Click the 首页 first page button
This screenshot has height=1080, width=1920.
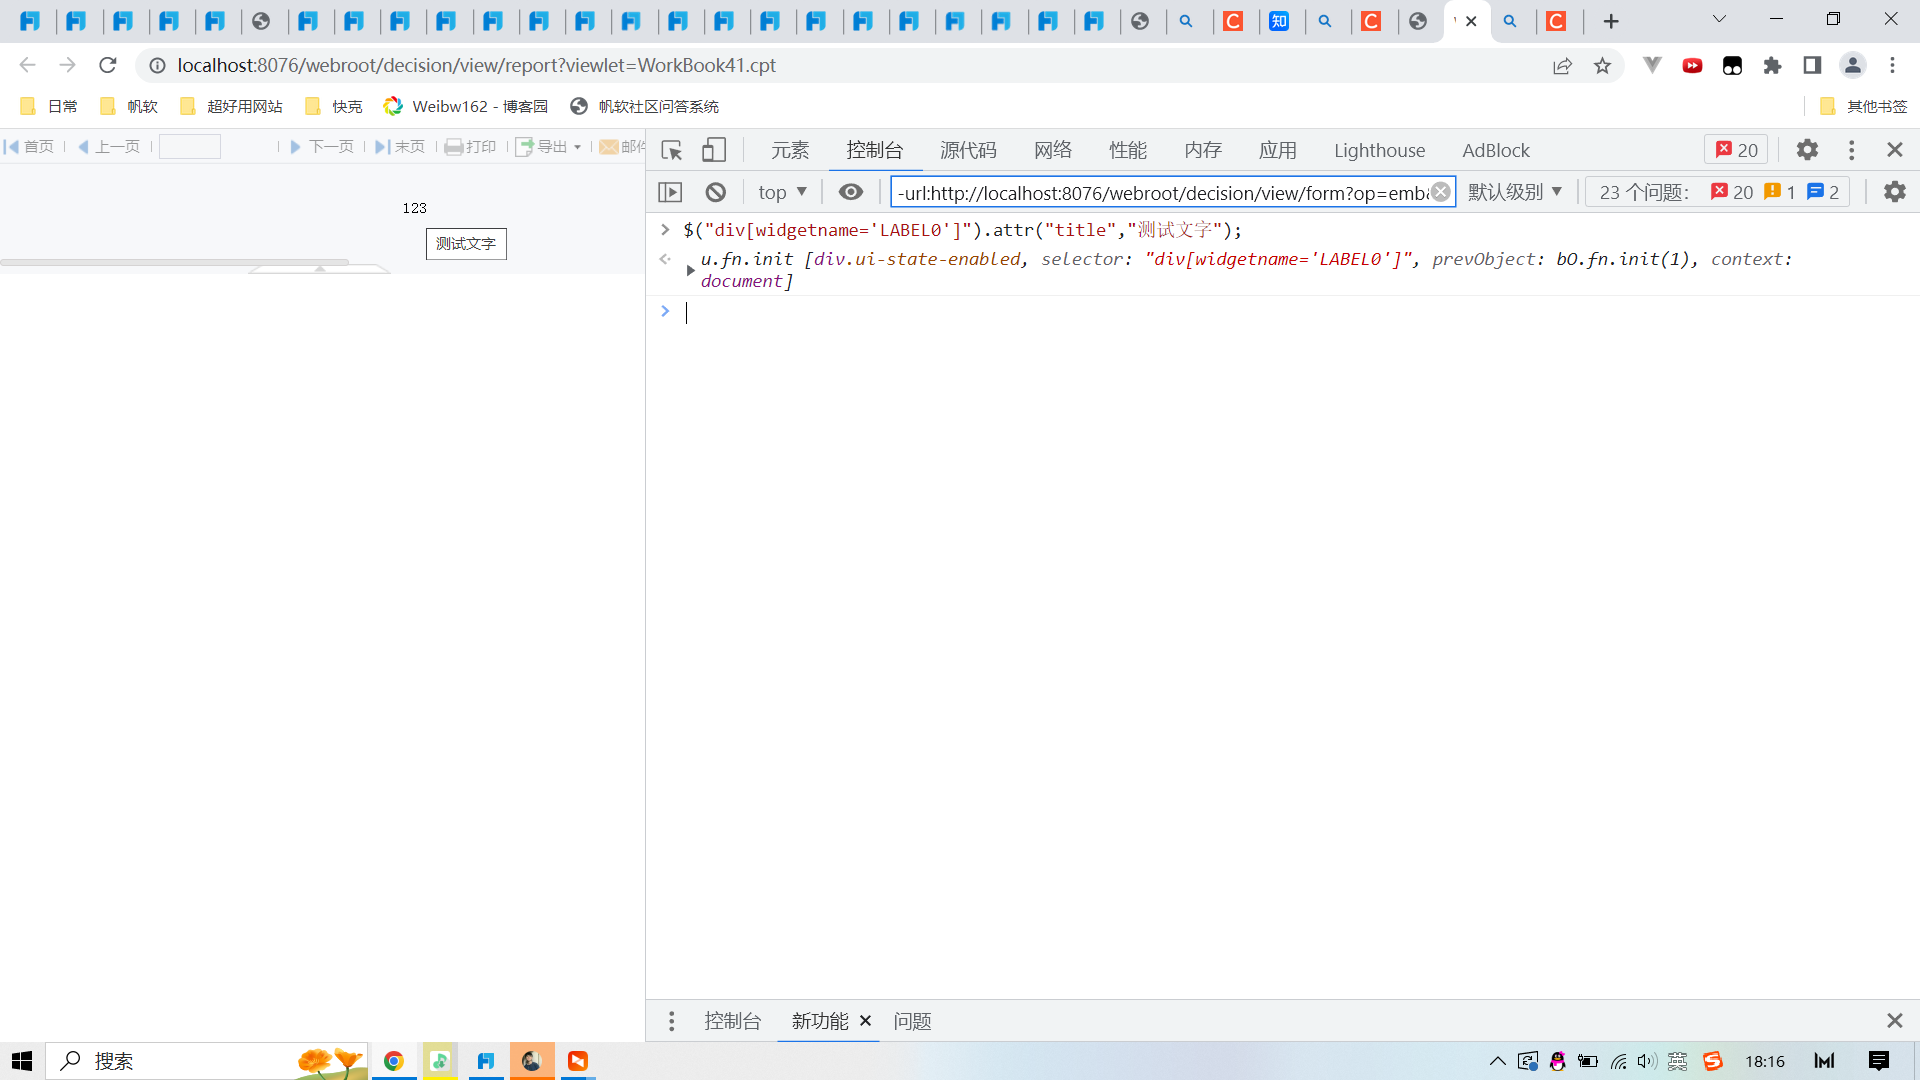tap(29, 147)
